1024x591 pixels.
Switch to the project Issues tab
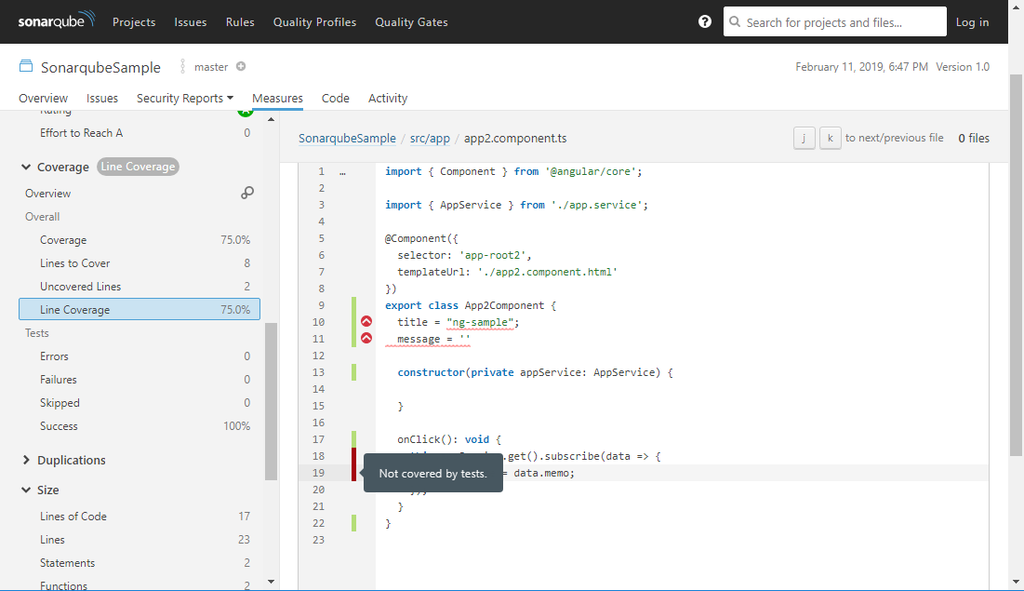tap(102, 98)
